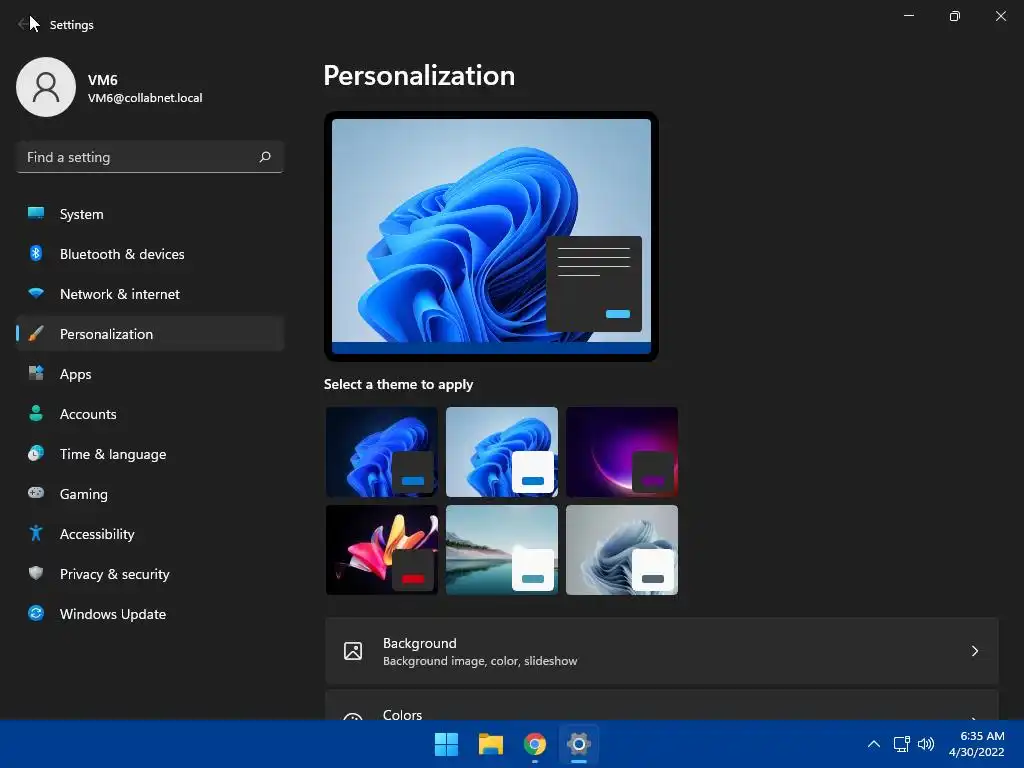Open the clock and date flyout
This screenshot has width=1024, height=768.
point(976,744)
